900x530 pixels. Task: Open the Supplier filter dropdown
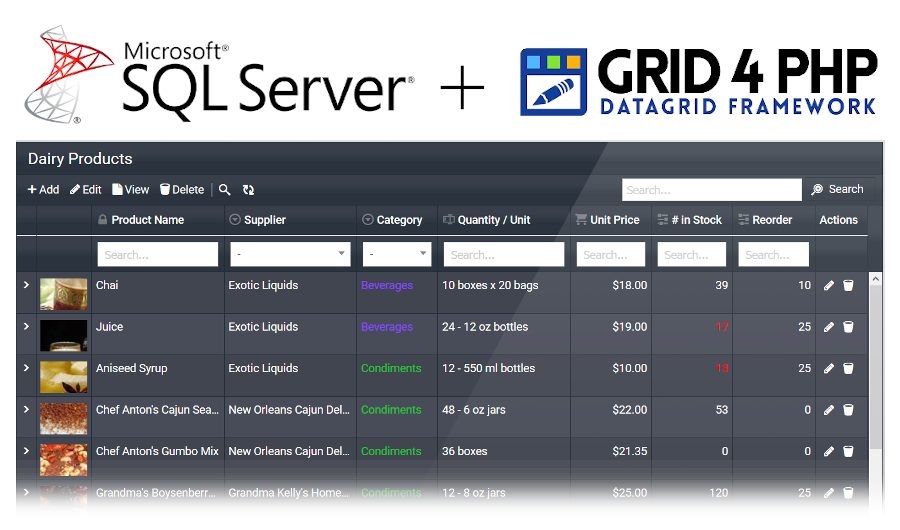tap(289, 255)
